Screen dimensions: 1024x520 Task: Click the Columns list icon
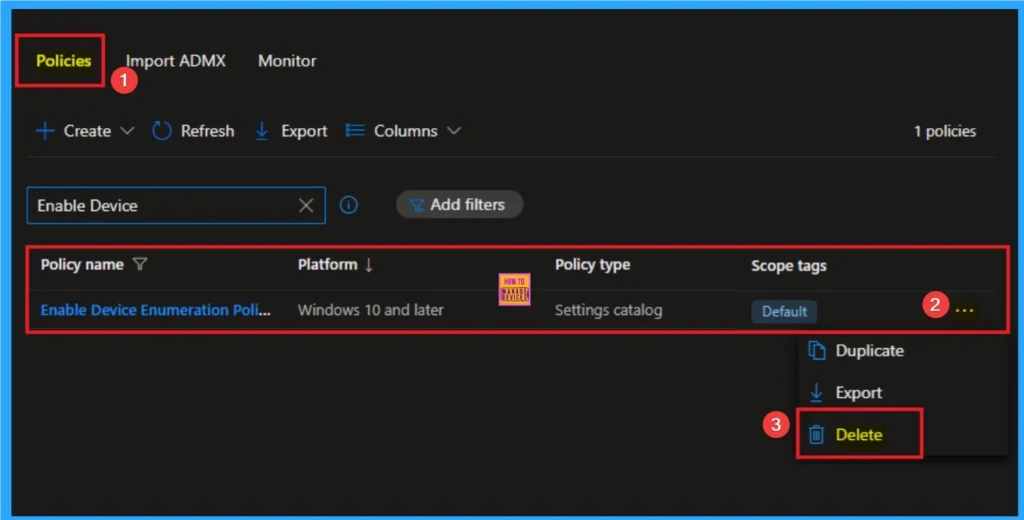tap(354, 131)
